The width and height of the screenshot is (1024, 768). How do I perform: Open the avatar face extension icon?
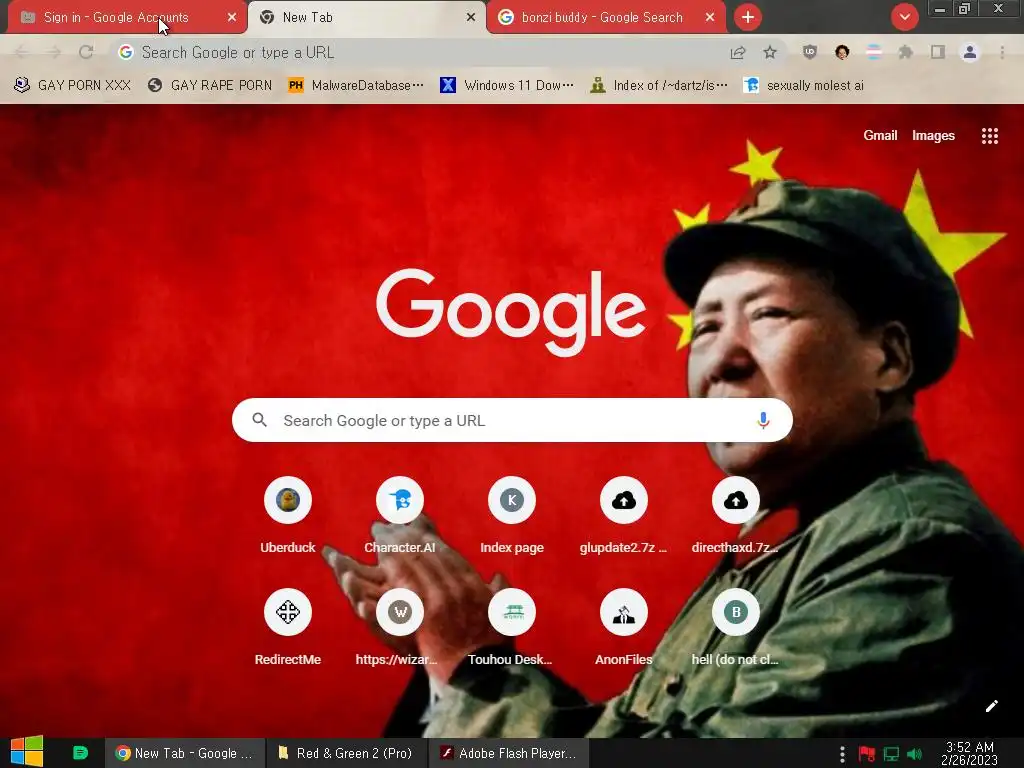click(x=842, y=52)
